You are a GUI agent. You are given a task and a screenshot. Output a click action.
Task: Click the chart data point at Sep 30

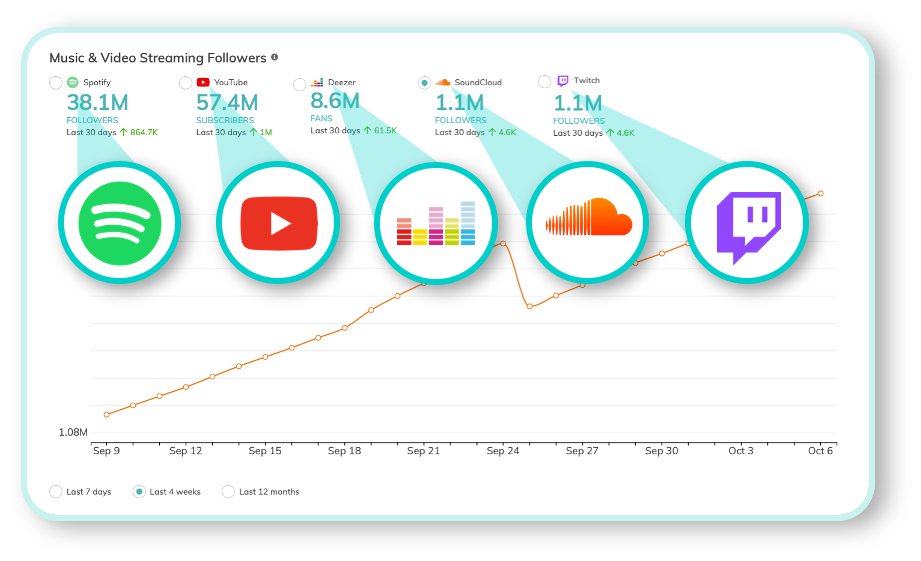(x=662, y=253)
